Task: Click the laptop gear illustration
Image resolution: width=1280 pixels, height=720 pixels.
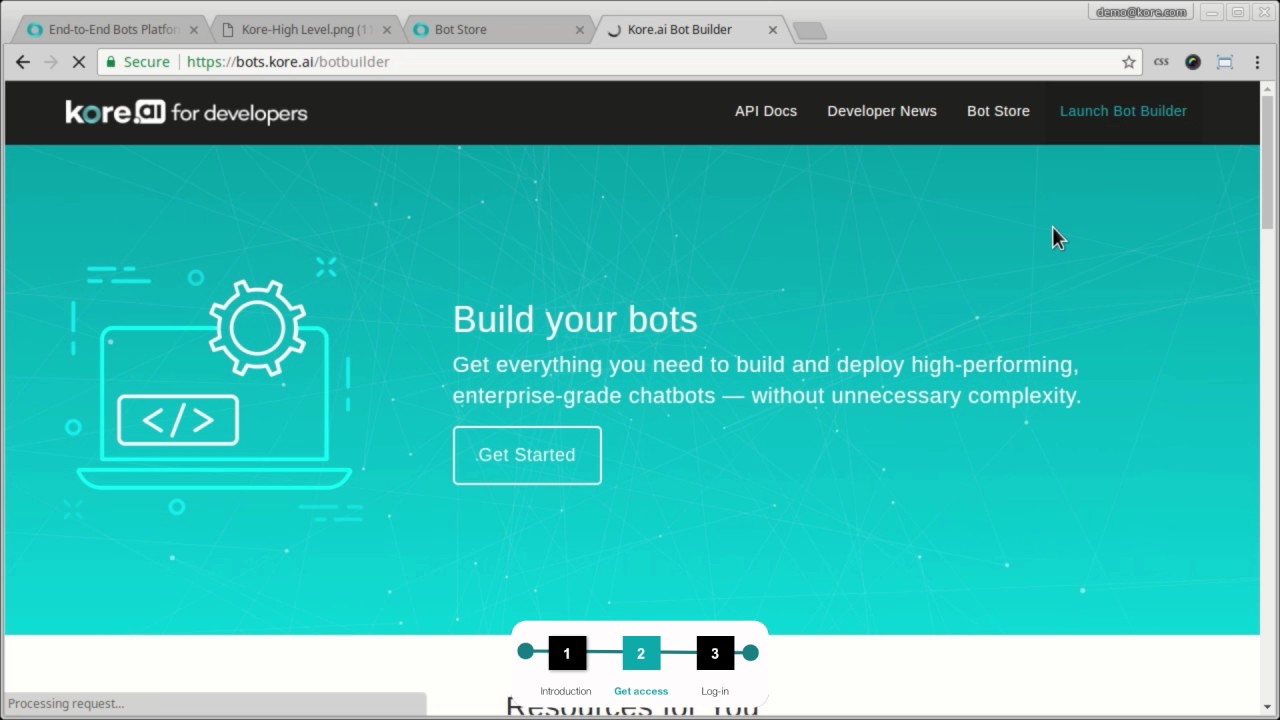Action: tap(214, 388)
